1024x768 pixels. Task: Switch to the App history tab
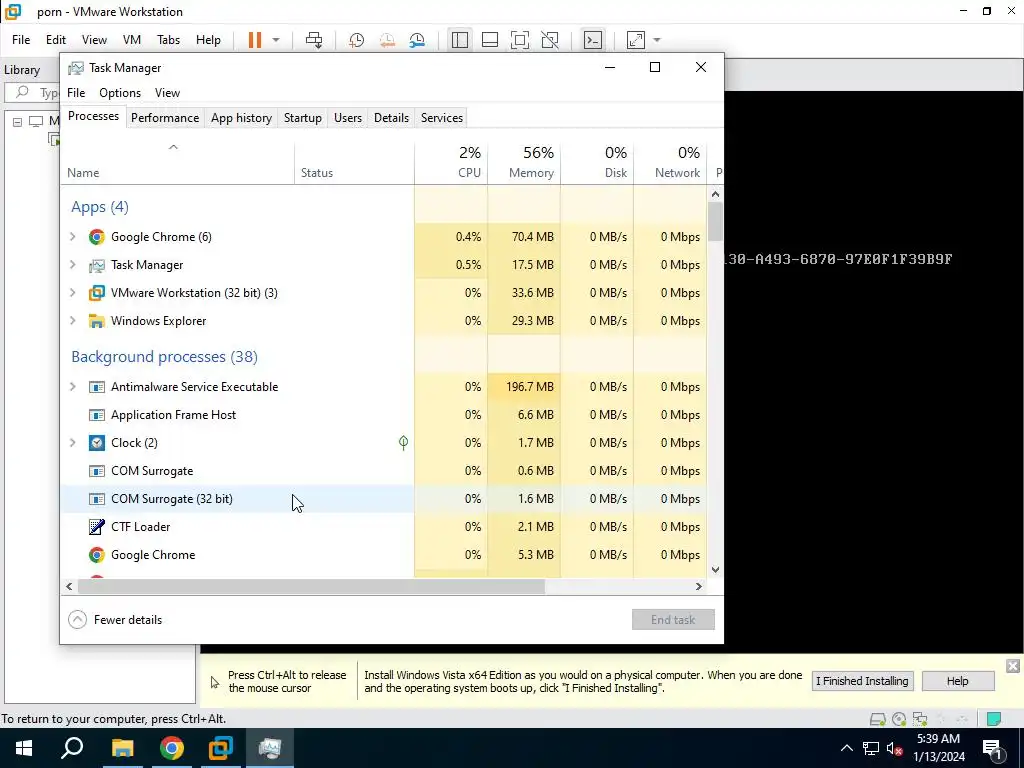[241, 118]
